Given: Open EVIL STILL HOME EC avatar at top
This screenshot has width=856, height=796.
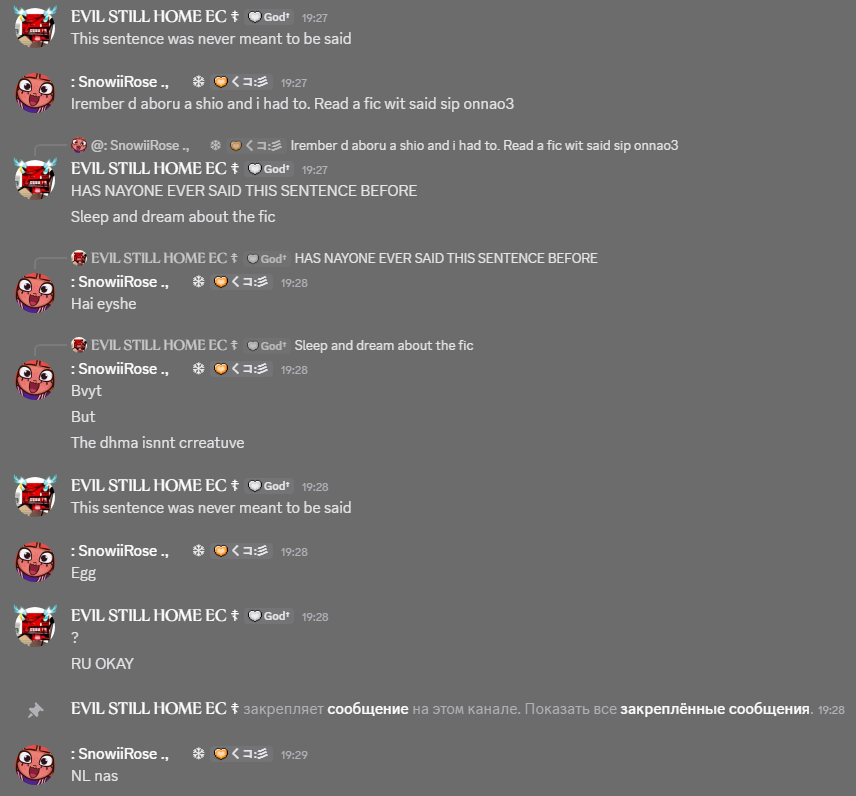Looking at the screenshot, I should point(35,26).
